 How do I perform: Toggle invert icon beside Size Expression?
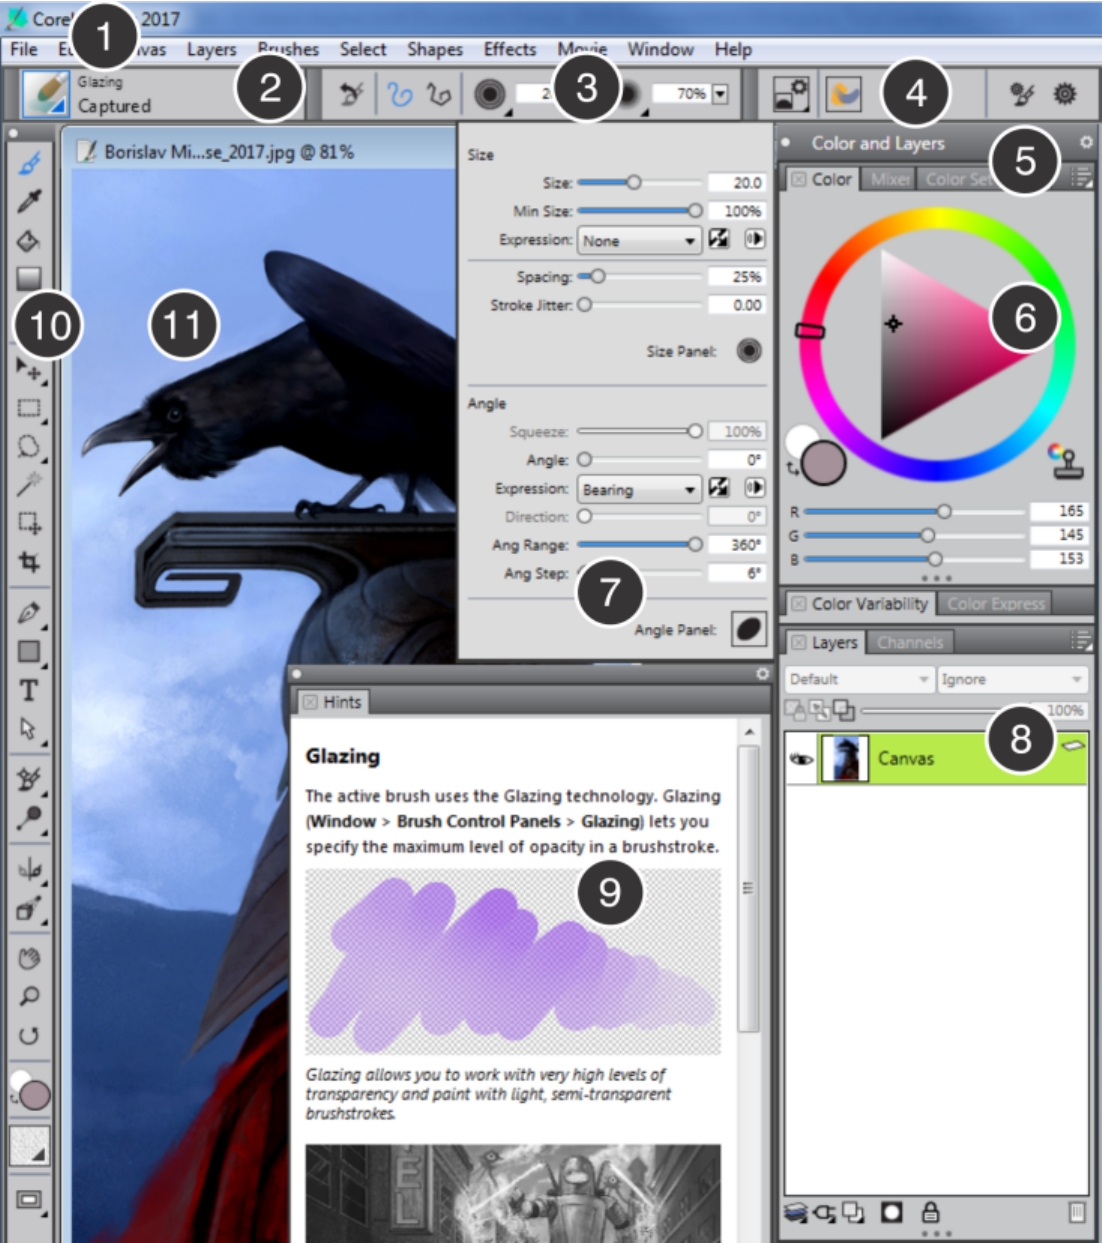point(718,239)
